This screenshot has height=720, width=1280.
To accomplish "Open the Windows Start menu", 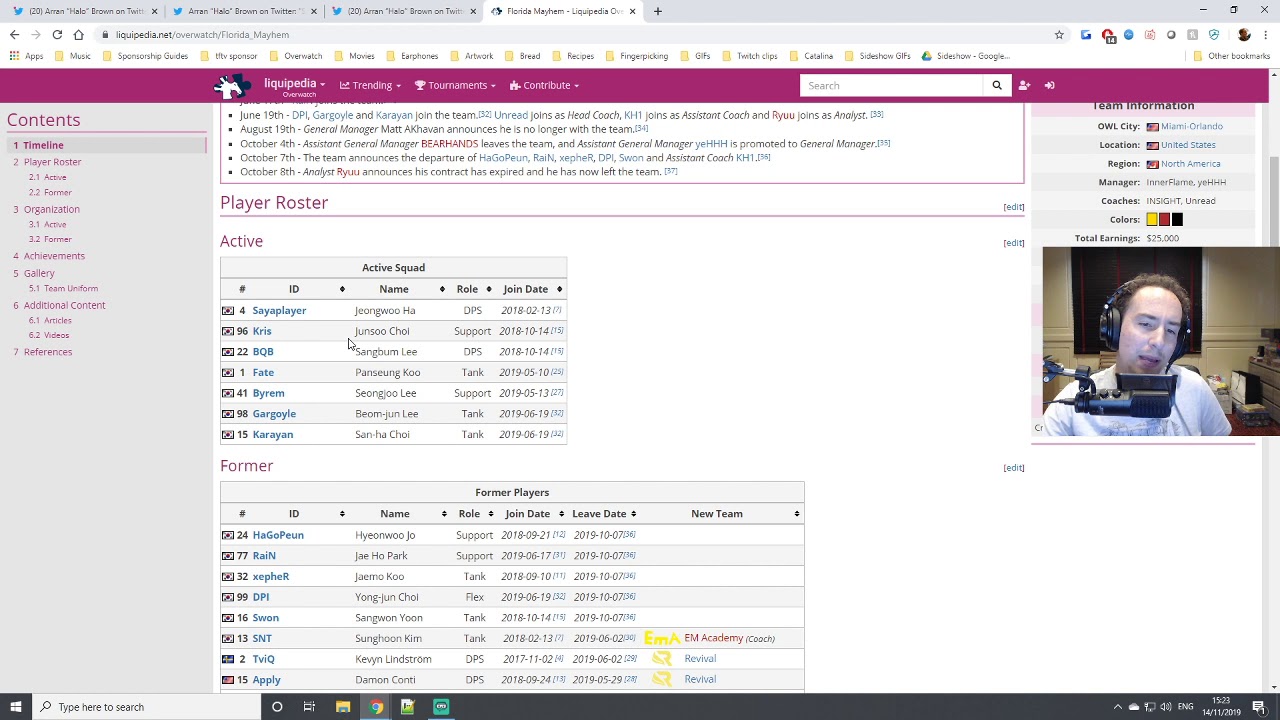I will pyautogui.click(x=15, y=707).
